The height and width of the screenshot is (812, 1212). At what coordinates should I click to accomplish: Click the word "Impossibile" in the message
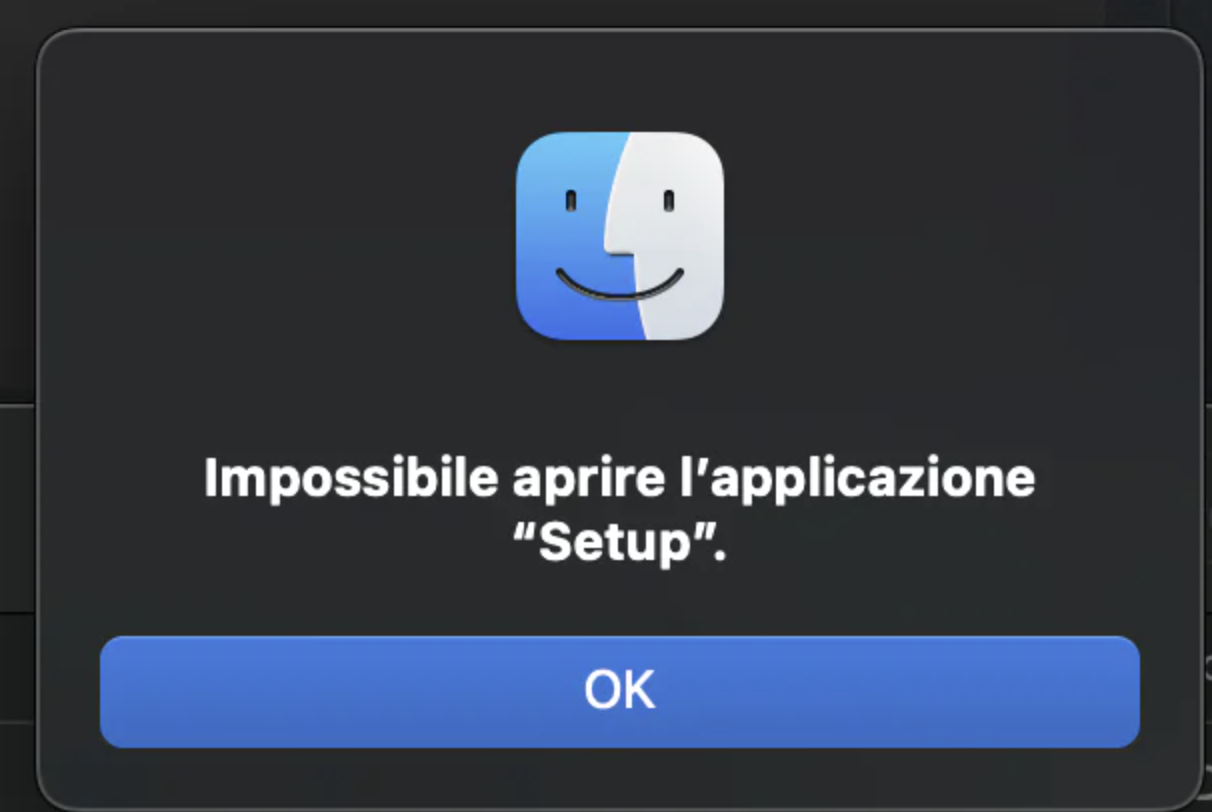(350, 479)
